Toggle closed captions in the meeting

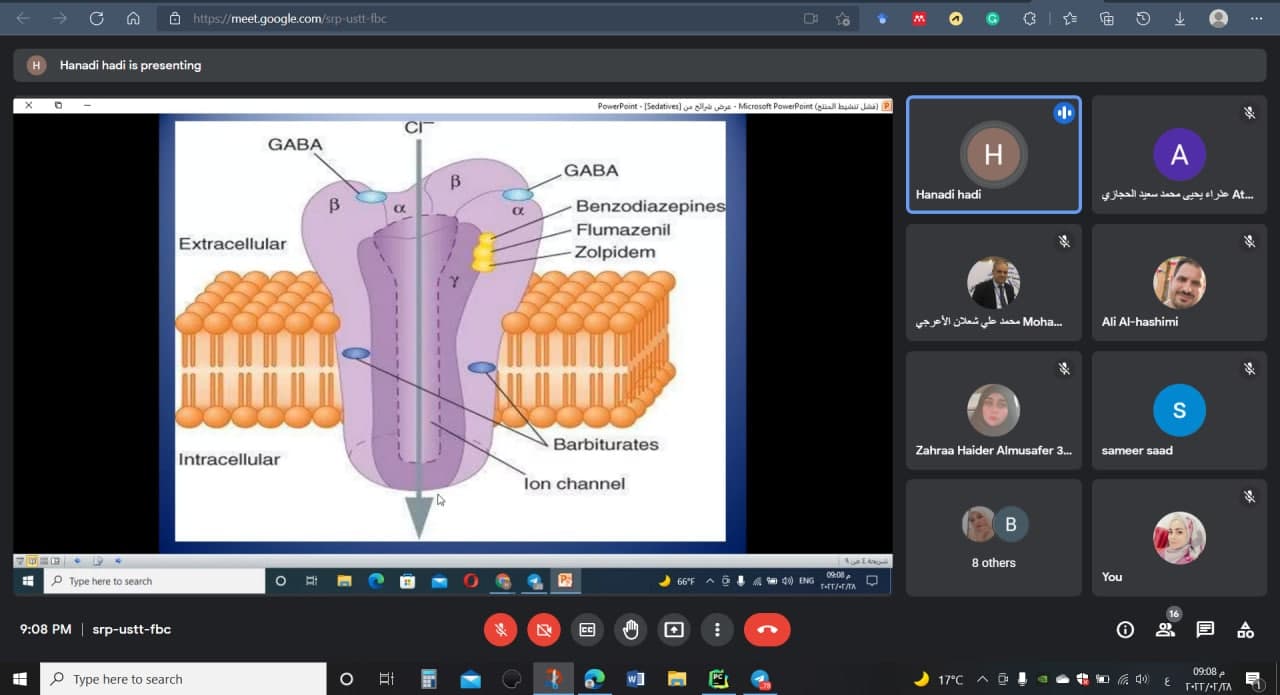[587, 629]
